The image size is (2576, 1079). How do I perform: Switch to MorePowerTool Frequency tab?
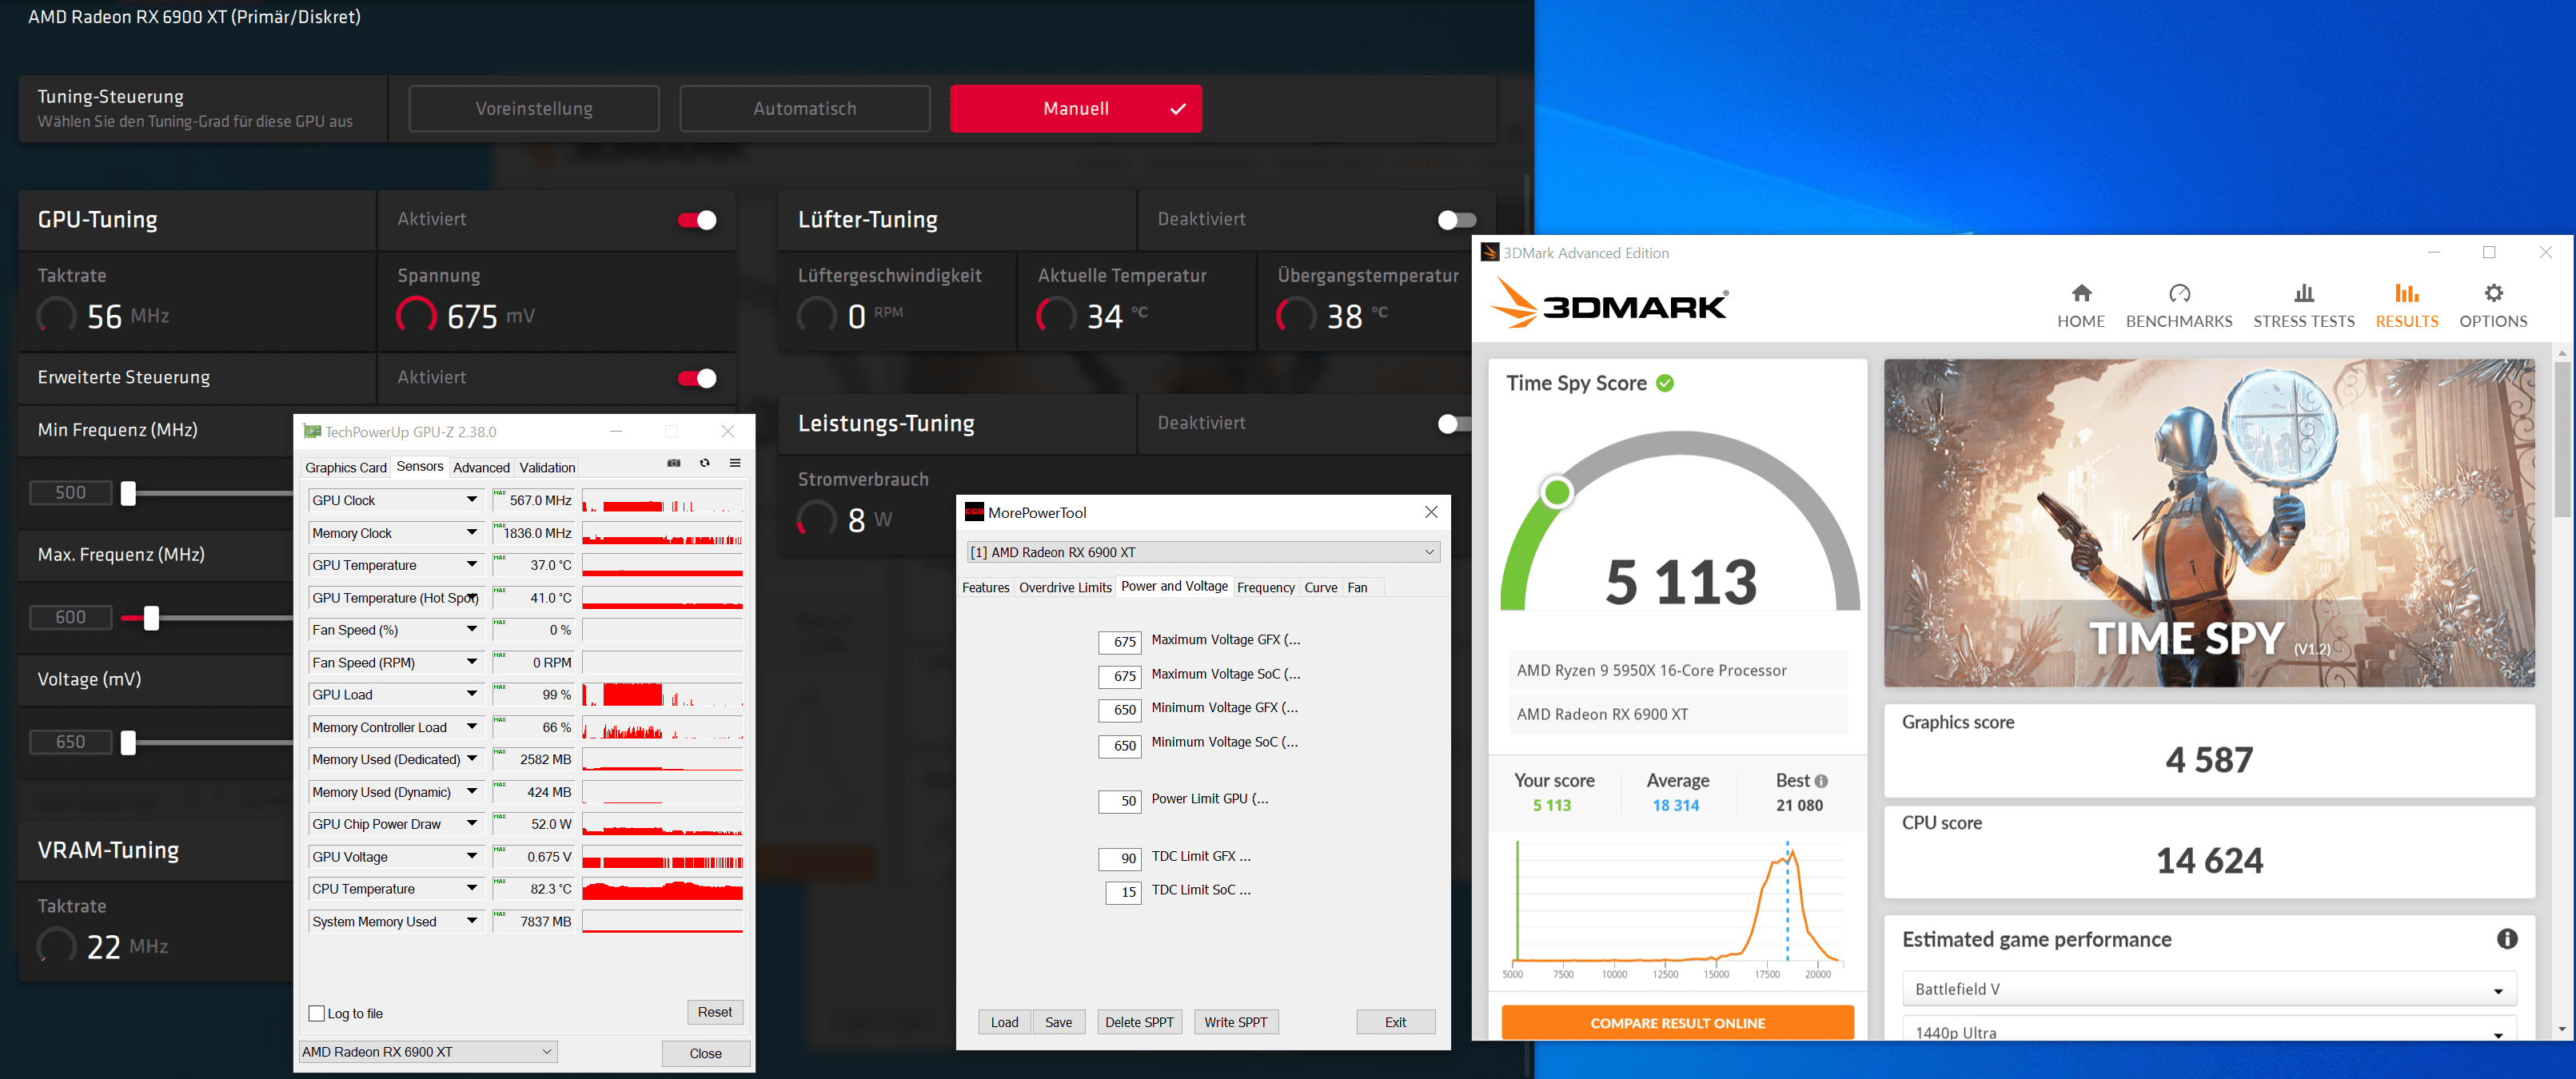[1265, 587]
